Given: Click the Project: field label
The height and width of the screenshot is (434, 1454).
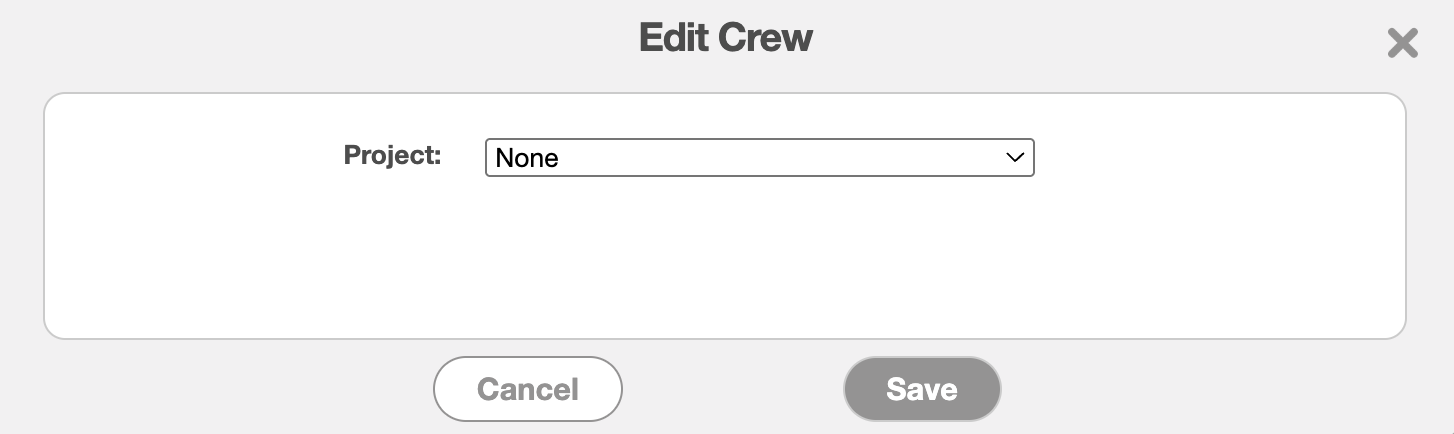Looking at the screenshot, I should tap(392, 155).
